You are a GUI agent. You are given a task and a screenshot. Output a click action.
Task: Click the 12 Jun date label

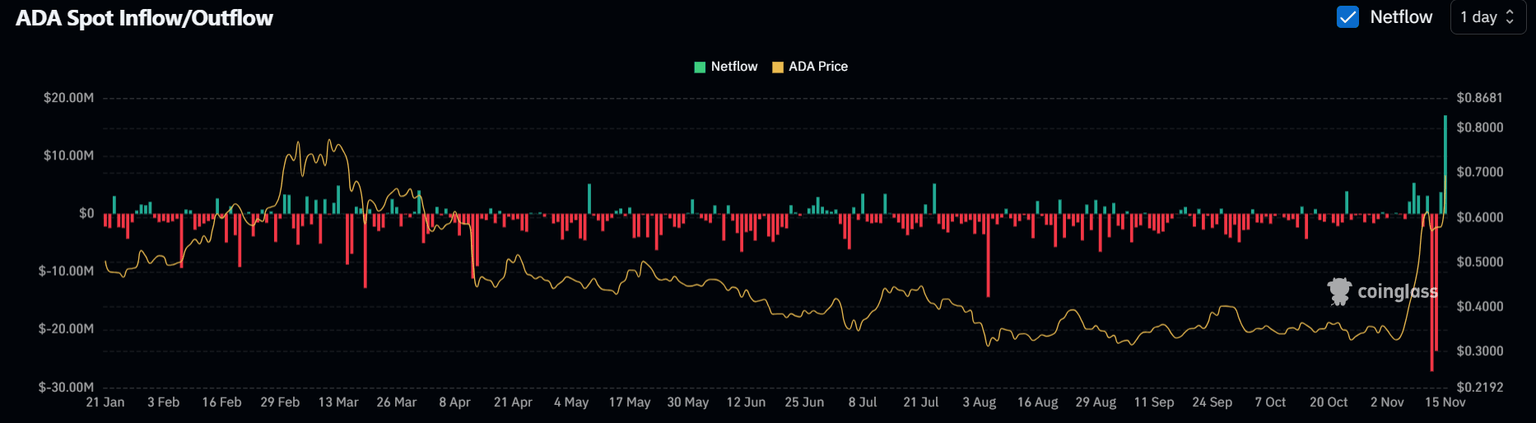(746, 402)
